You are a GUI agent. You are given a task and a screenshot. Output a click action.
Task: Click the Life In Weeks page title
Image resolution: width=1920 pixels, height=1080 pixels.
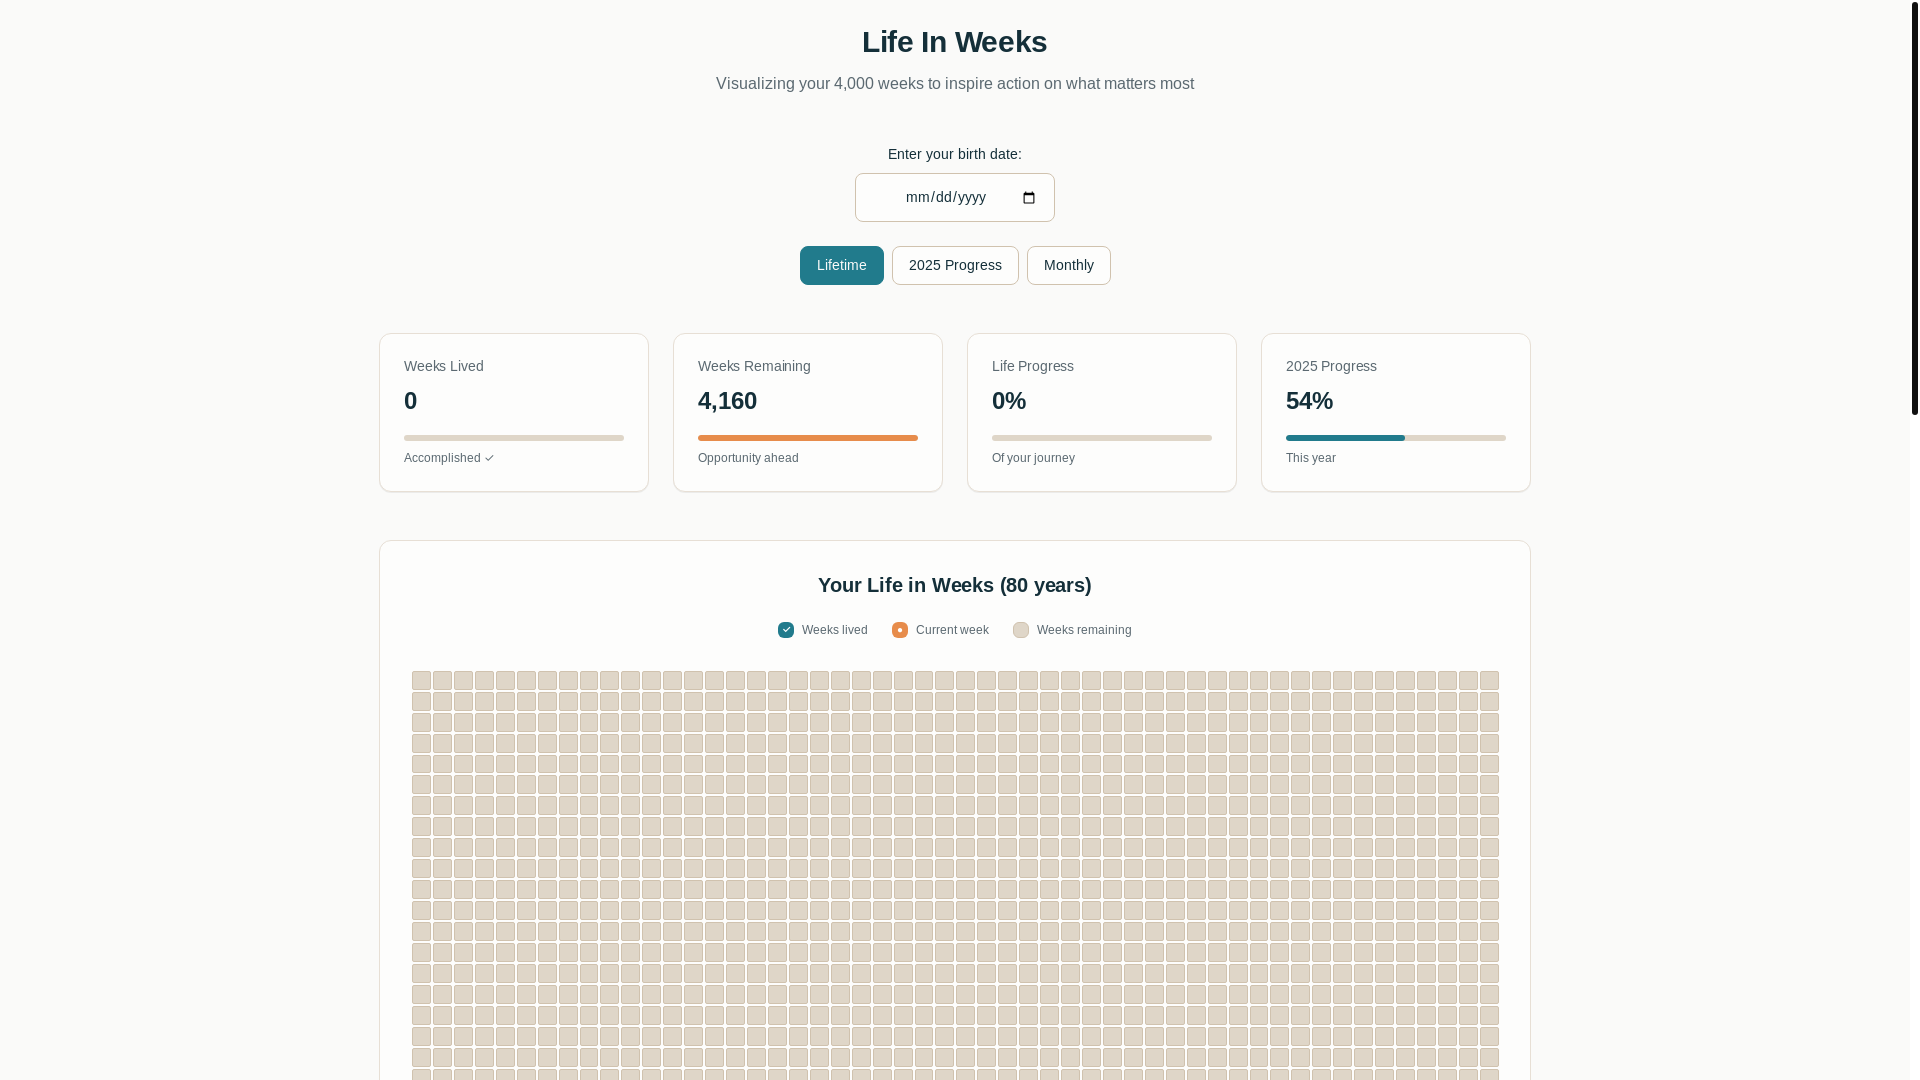point(955,42)
